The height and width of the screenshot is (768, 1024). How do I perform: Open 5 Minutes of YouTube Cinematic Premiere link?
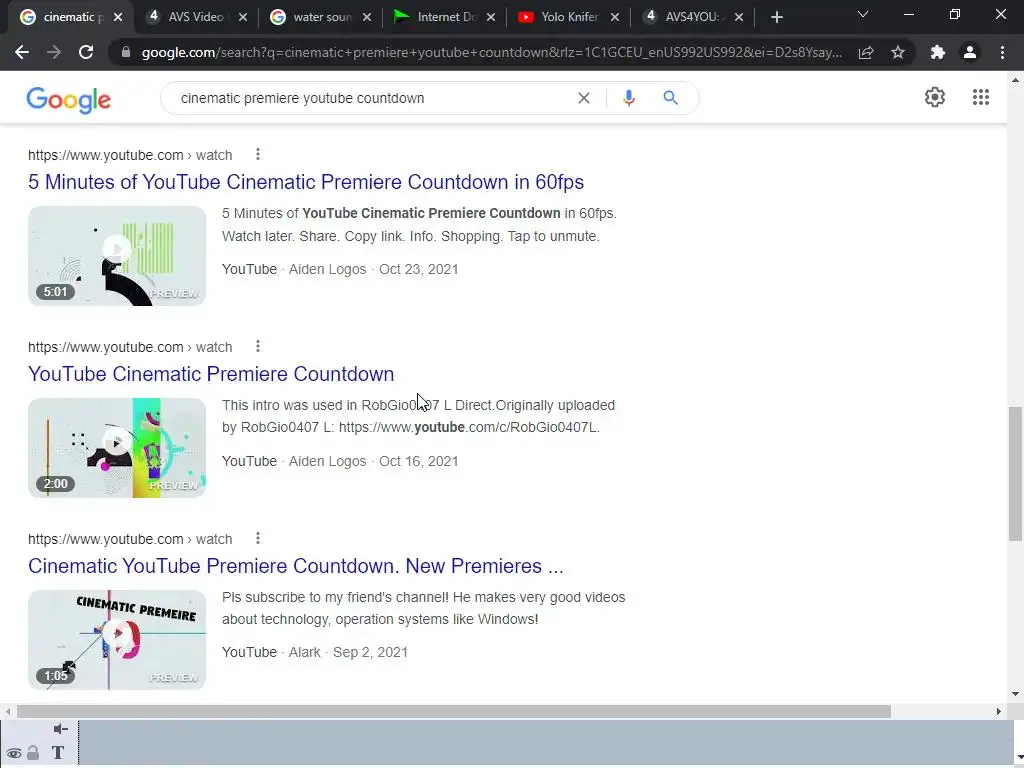click(306, 182)
